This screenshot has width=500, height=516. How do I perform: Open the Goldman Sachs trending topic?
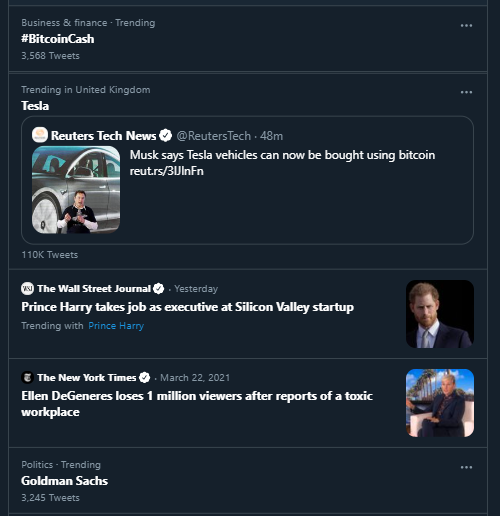[64, 481]
